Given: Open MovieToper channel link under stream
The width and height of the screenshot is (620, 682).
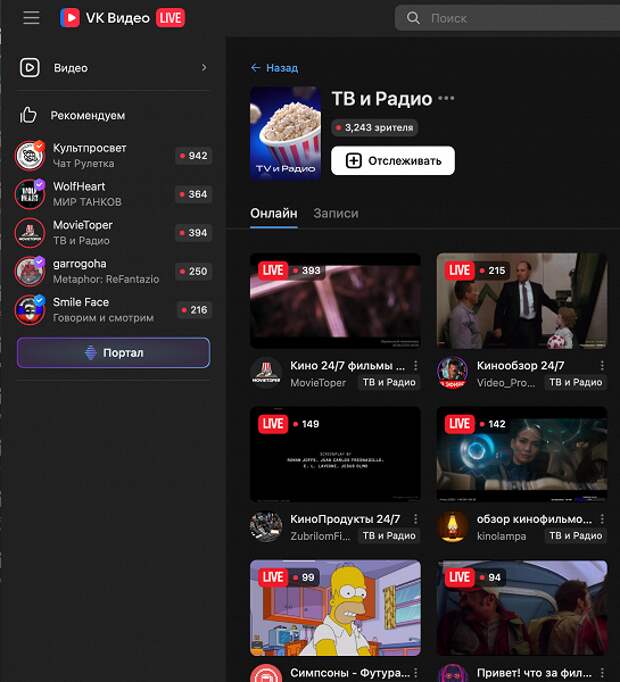Looking at the screenshot, I should [318, 383].
